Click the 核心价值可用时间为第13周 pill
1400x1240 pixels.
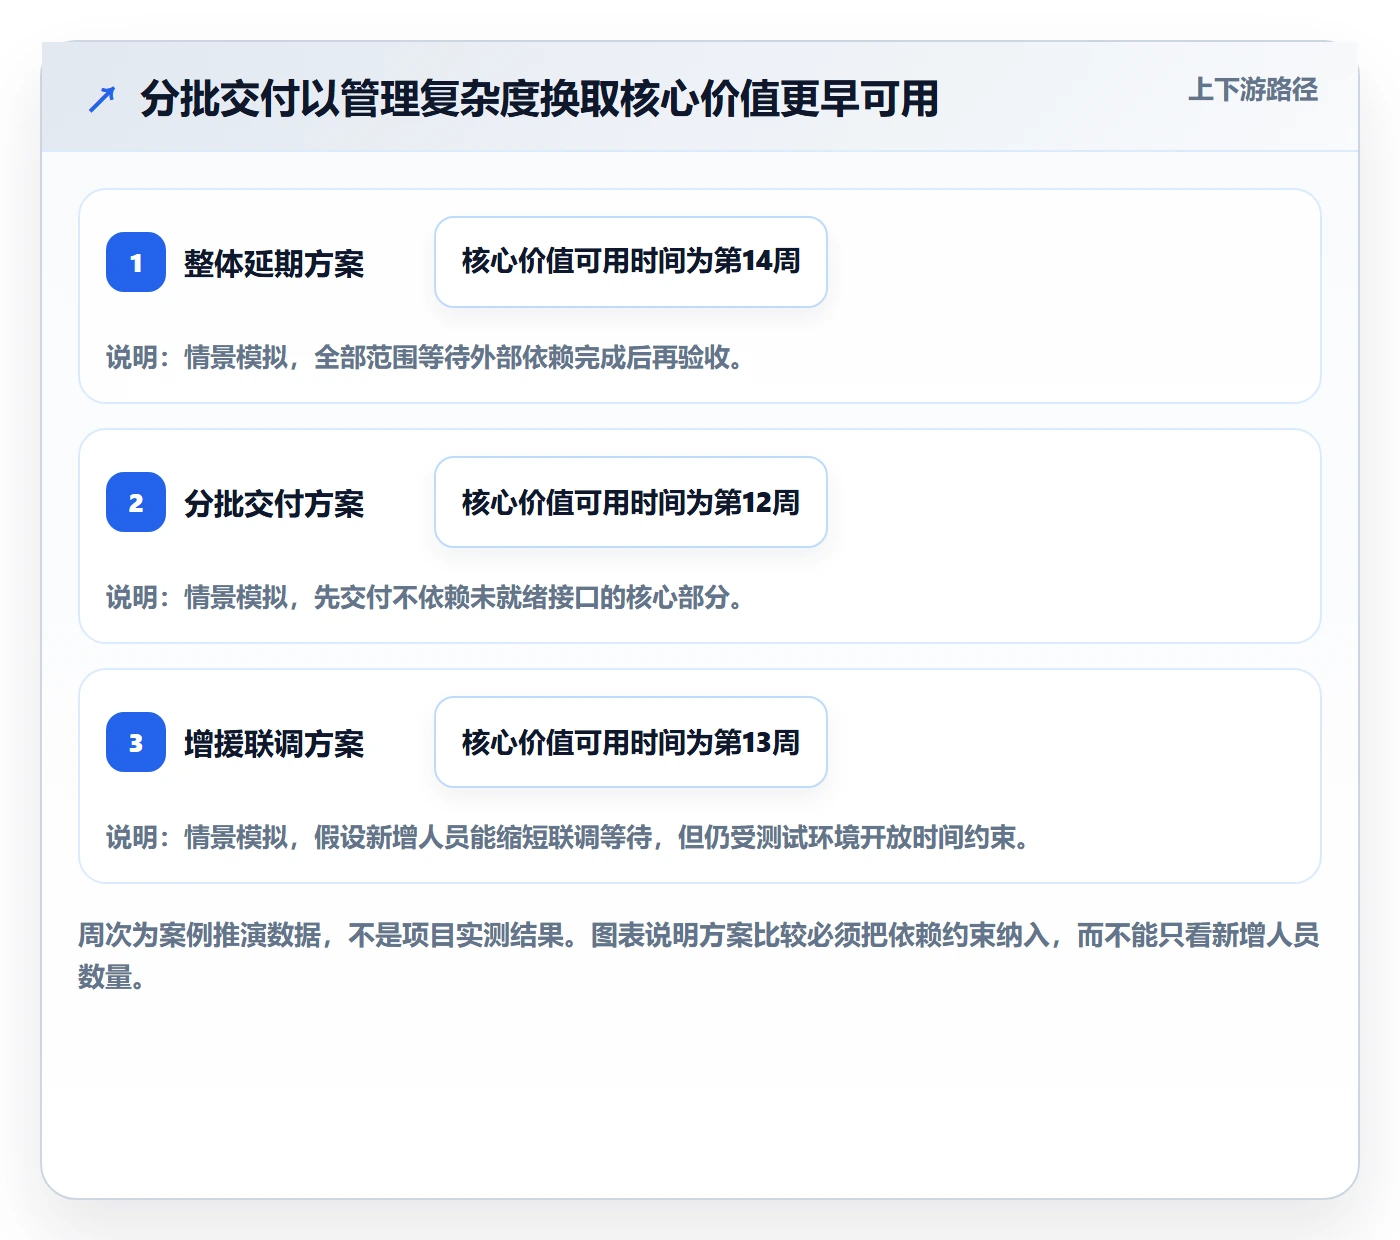point(631,742)
